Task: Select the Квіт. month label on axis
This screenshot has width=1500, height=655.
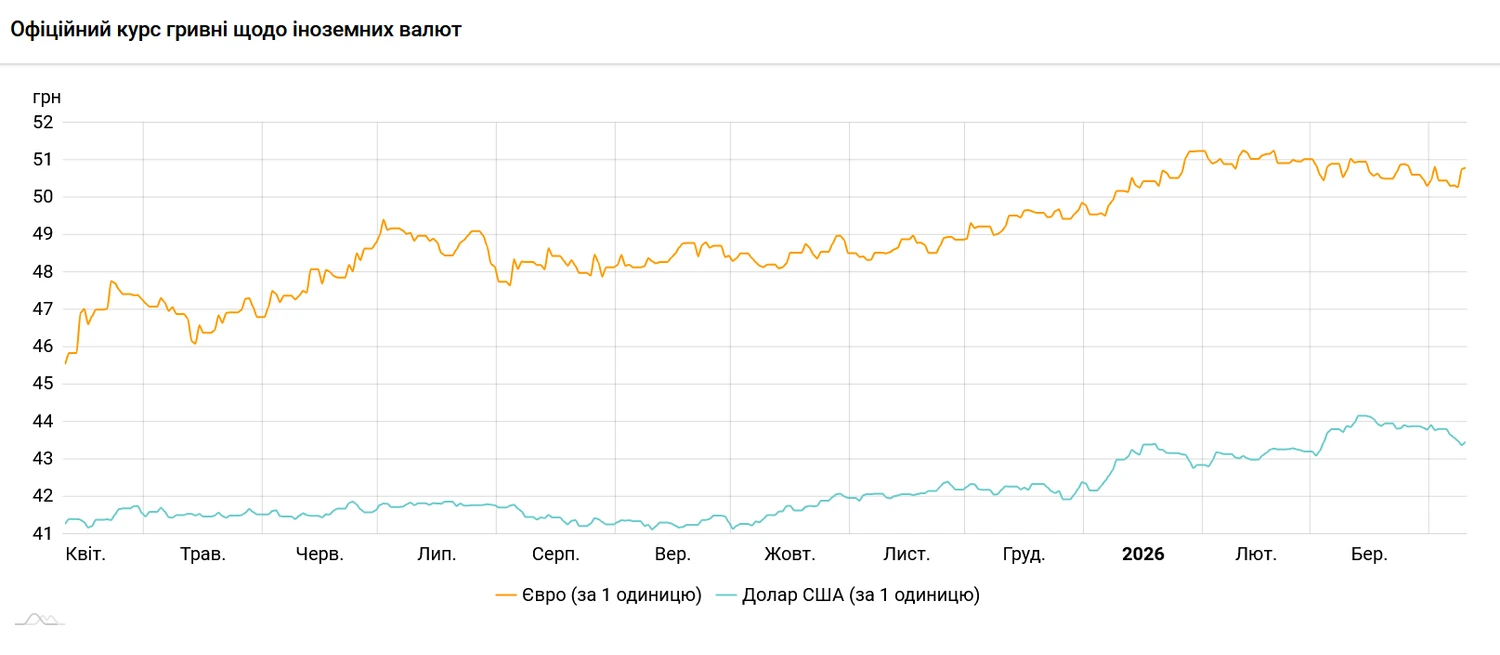Action: tap(86, 554)
